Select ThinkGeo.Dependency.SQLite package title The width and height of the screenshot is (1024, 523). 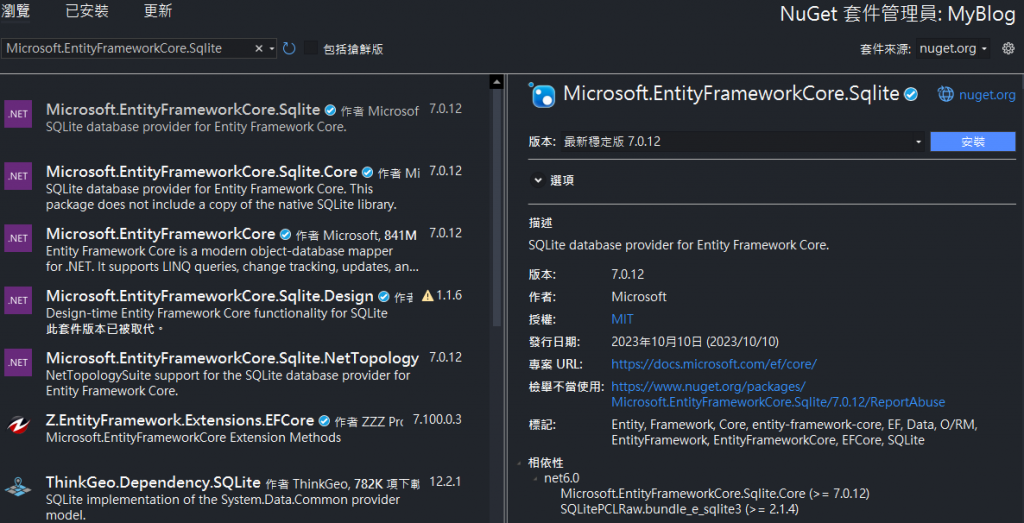pyautogui.click(x=153, y=483)
